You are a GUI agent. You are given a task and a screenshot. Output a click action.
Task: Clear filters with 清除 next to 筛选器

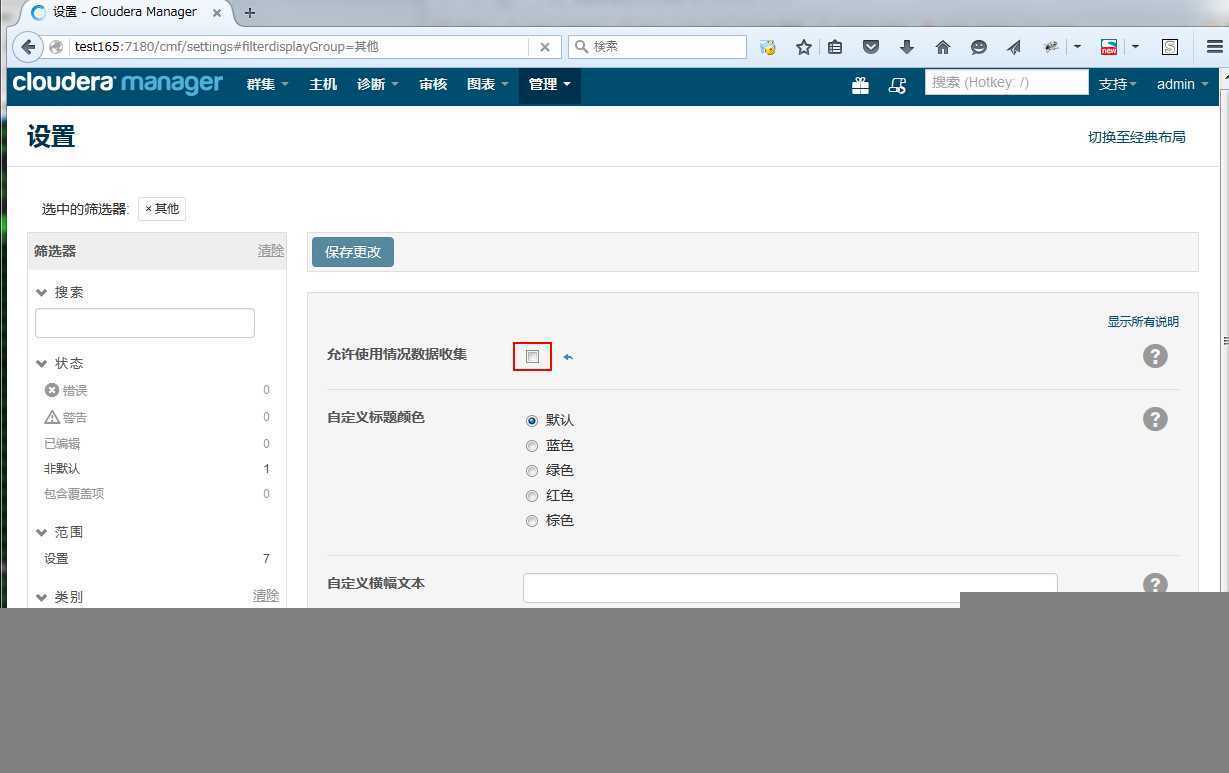point(271,251)
